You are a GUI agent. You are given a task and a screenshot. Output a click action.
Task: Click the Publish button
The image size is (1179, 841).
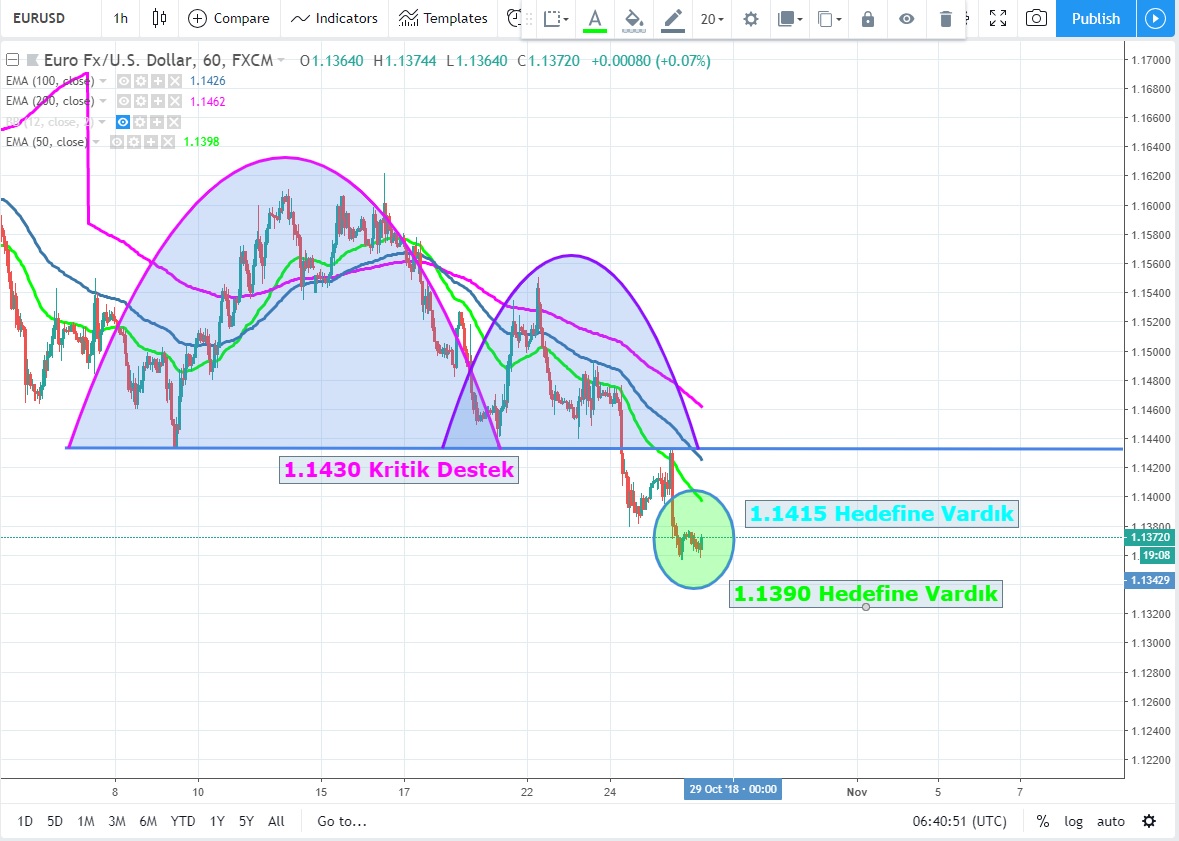click(1095, 18)
